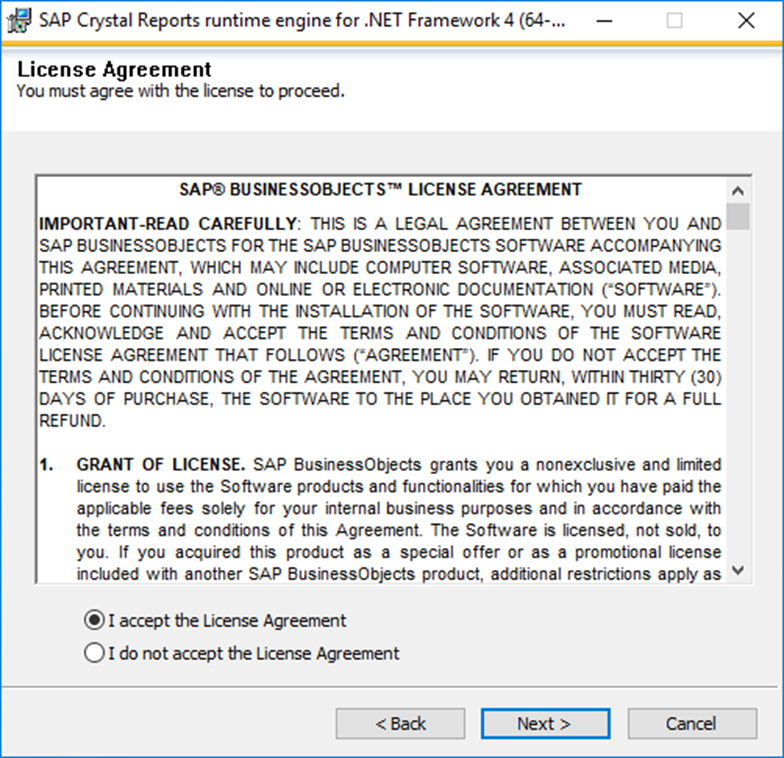Click the license text scrollbar thumb

pos(738,216)
